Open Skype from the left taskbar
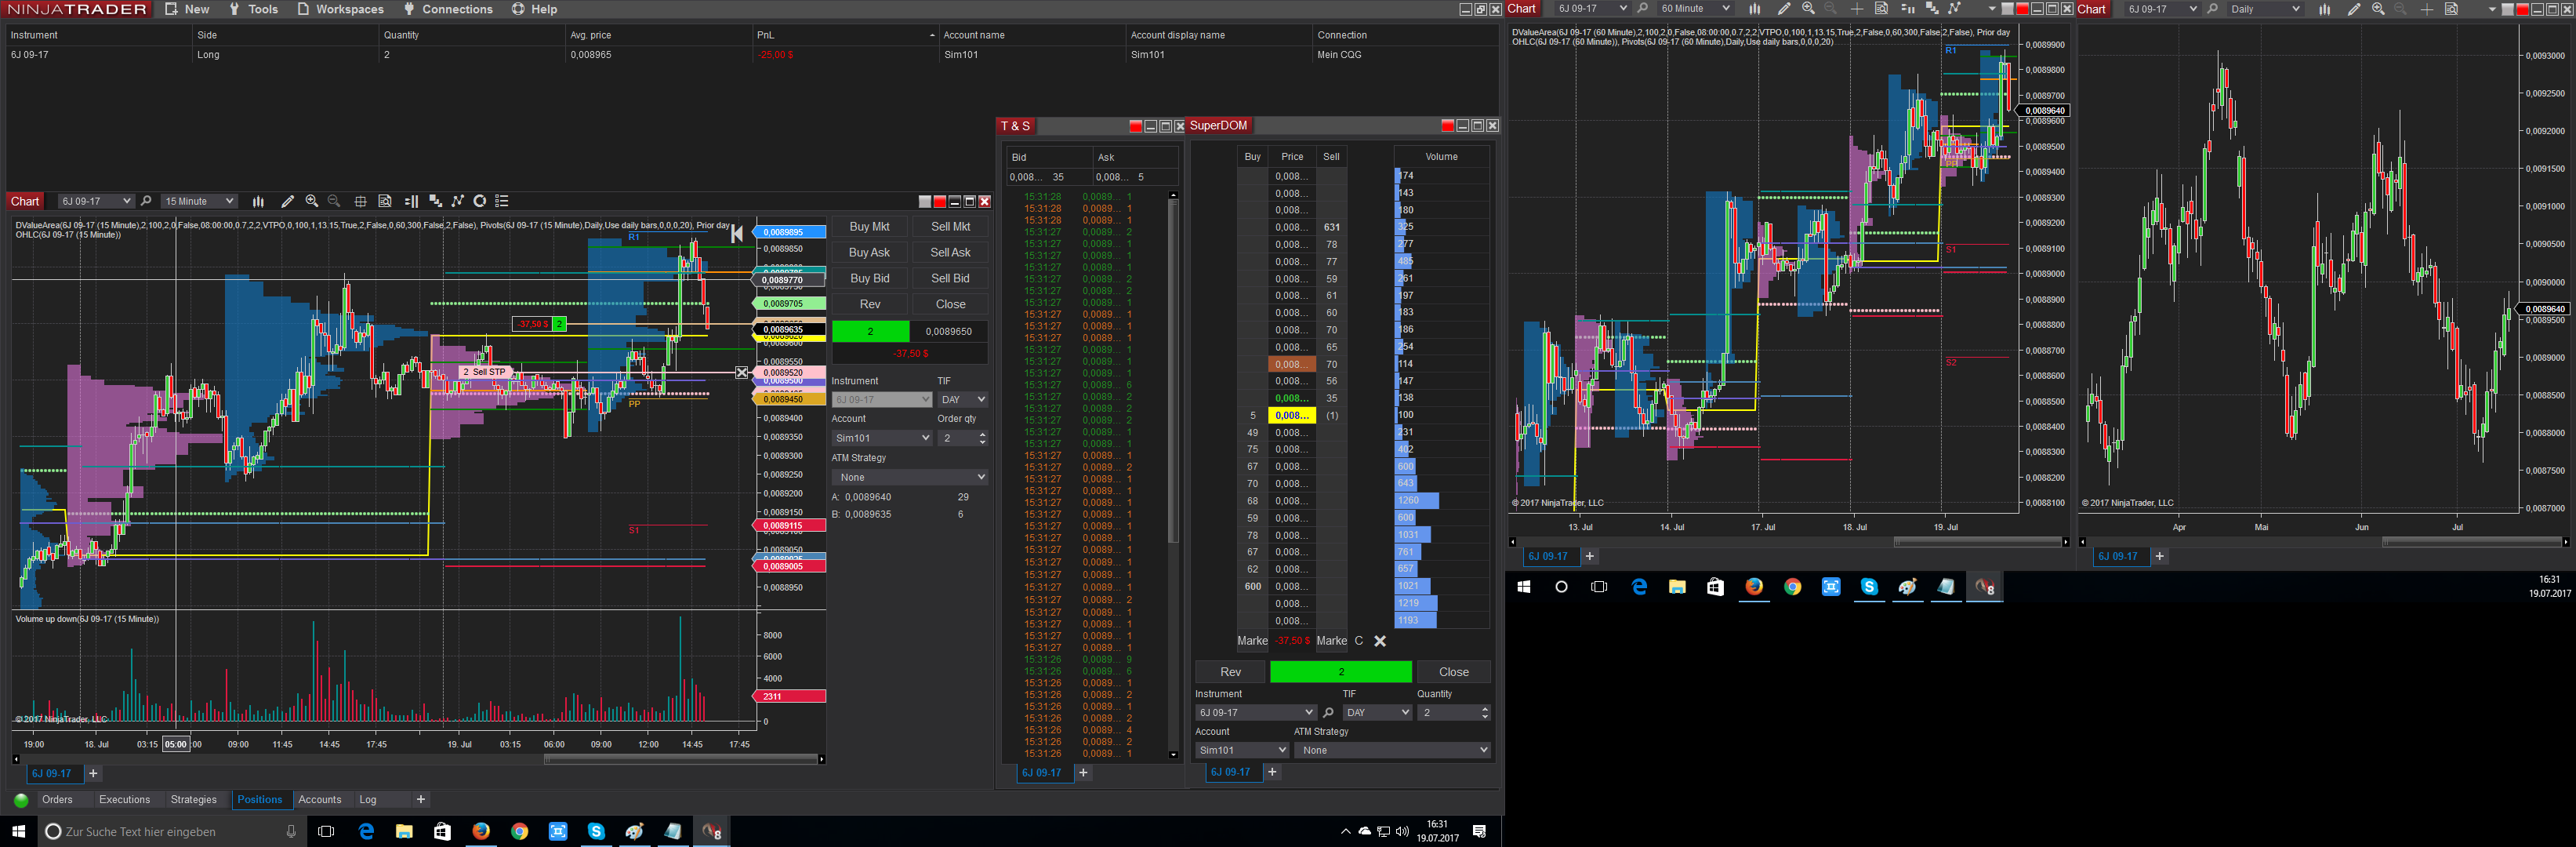This screenshot has width=2576, height=847. coord(596,831)
